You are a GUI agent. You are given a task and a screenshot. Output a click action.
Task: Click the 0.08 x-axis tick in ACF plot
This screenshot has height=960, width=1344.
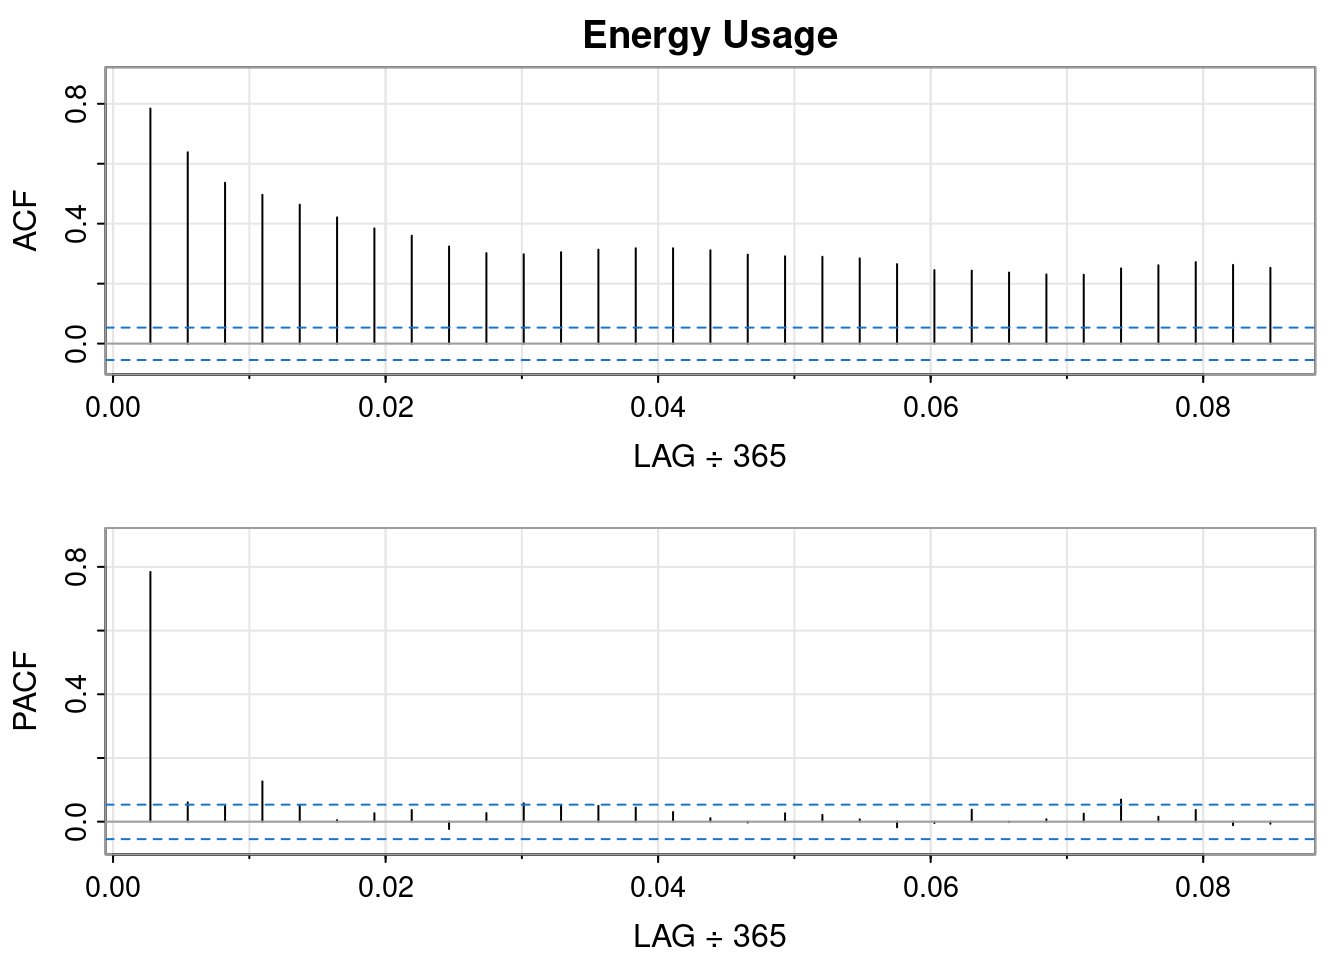coord(1203,408)
